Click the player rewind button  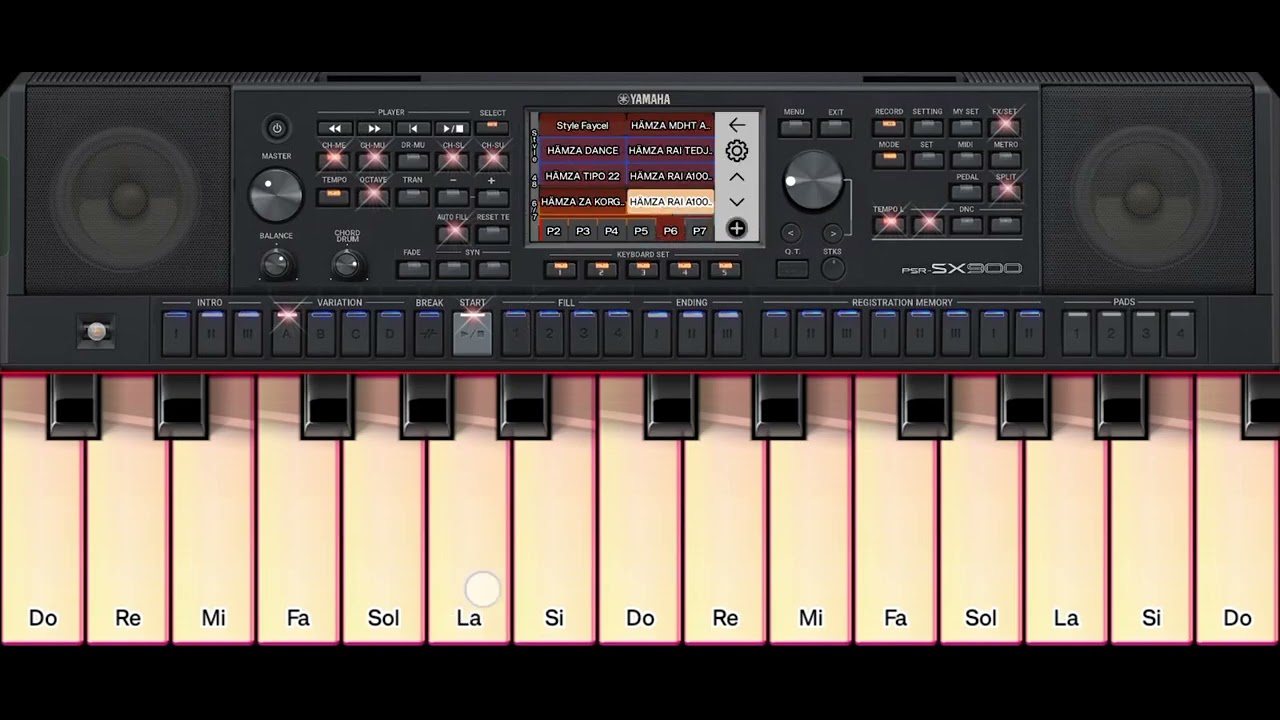tap(335, 128)
